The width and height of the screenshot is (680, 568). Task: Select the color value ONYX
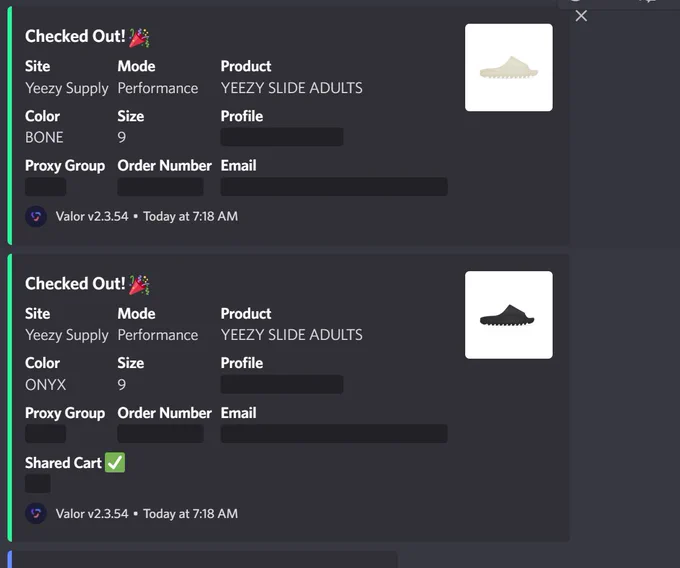(46, 385)
